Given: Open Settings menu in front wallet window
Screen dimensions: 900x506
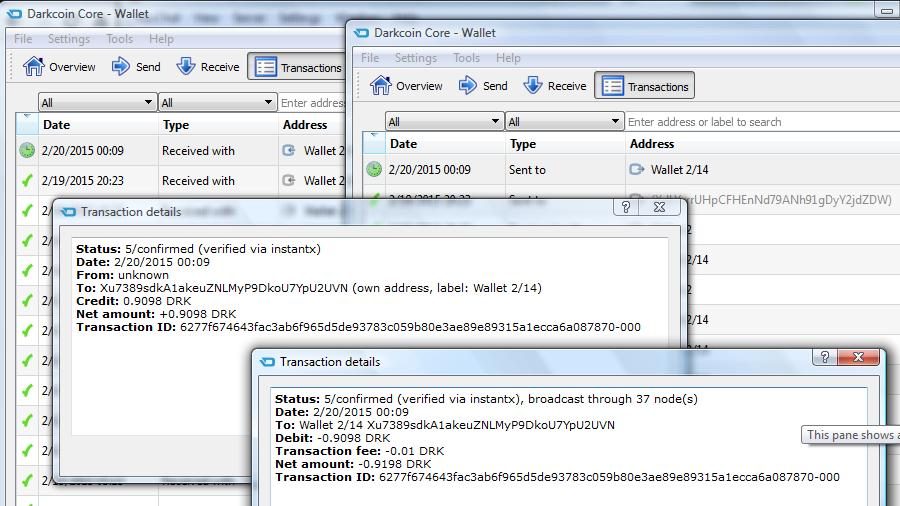Looking at the screenshot, I should point(416,58).
